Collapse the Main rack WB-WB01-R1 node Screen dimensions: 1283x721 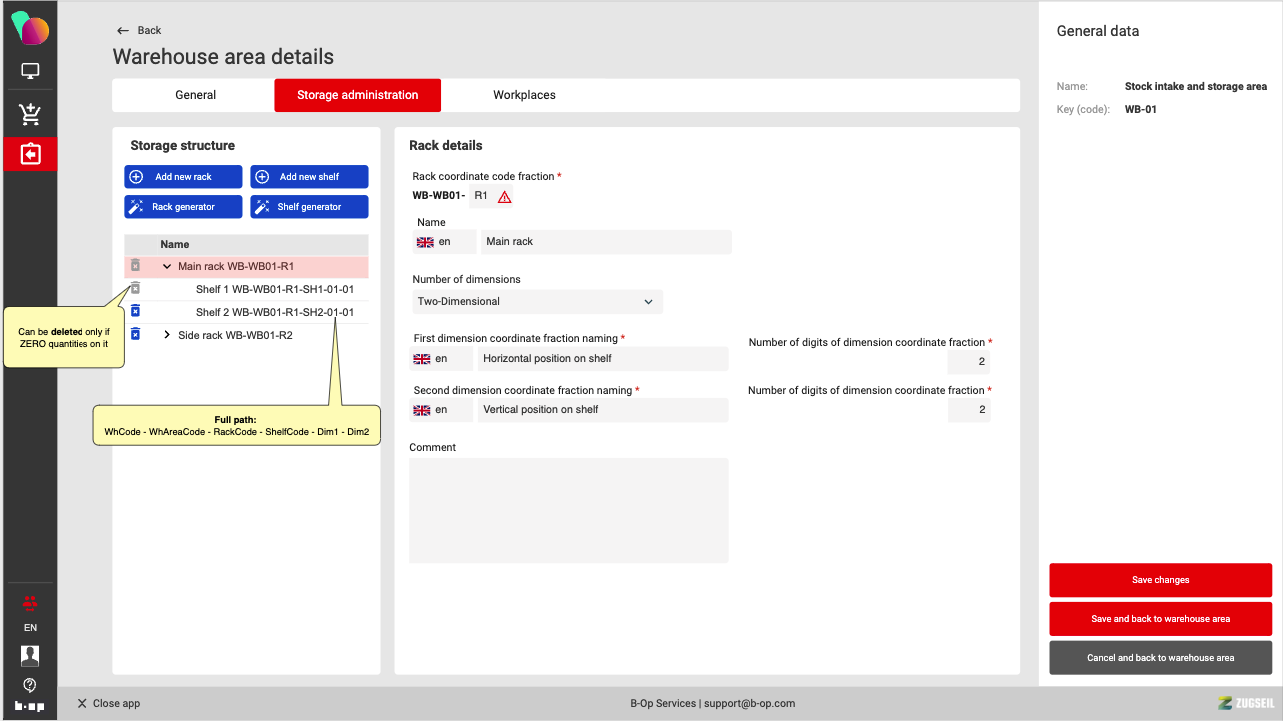[167, 267]
